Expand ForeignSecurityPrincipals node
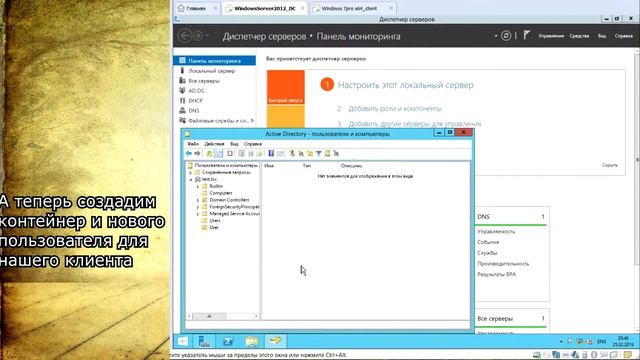The width and height of the screenshot is (640, 360). [198, 207]
